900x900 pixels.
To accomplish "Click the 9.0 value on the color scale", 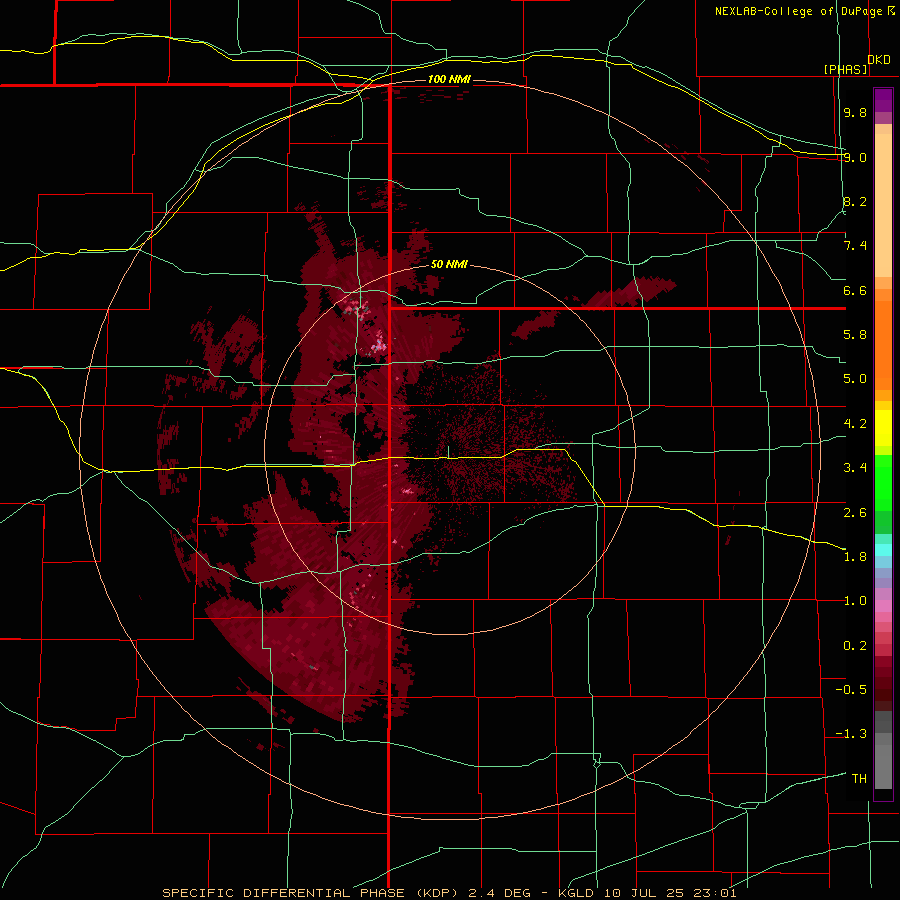I will point(855,157).
